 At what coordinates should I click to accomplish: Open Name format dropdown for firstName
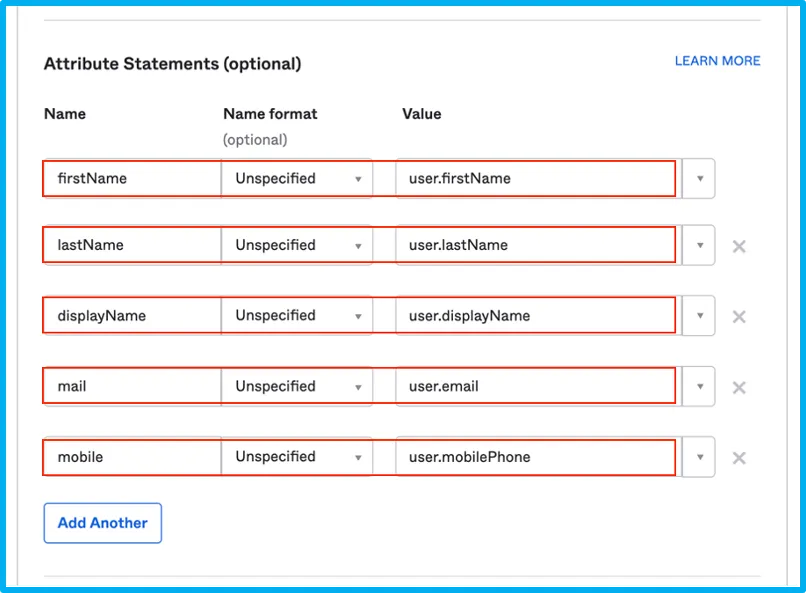(297, 178)
